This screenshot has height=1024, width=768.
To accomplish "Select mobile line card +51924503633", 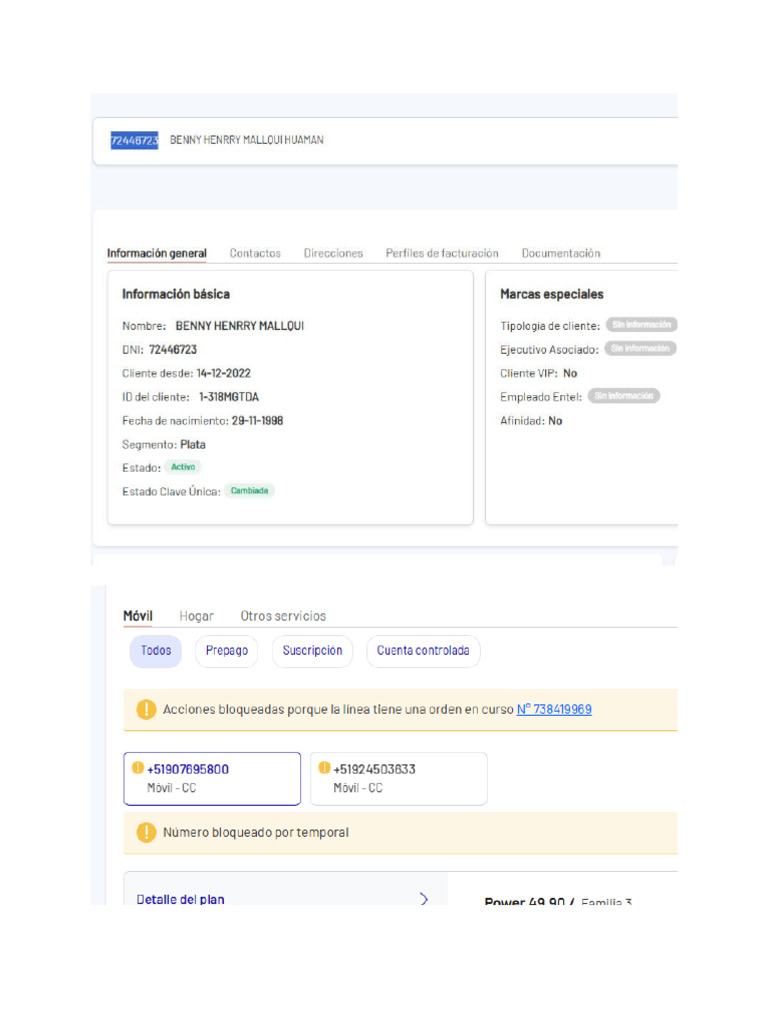I will [399, 778].
